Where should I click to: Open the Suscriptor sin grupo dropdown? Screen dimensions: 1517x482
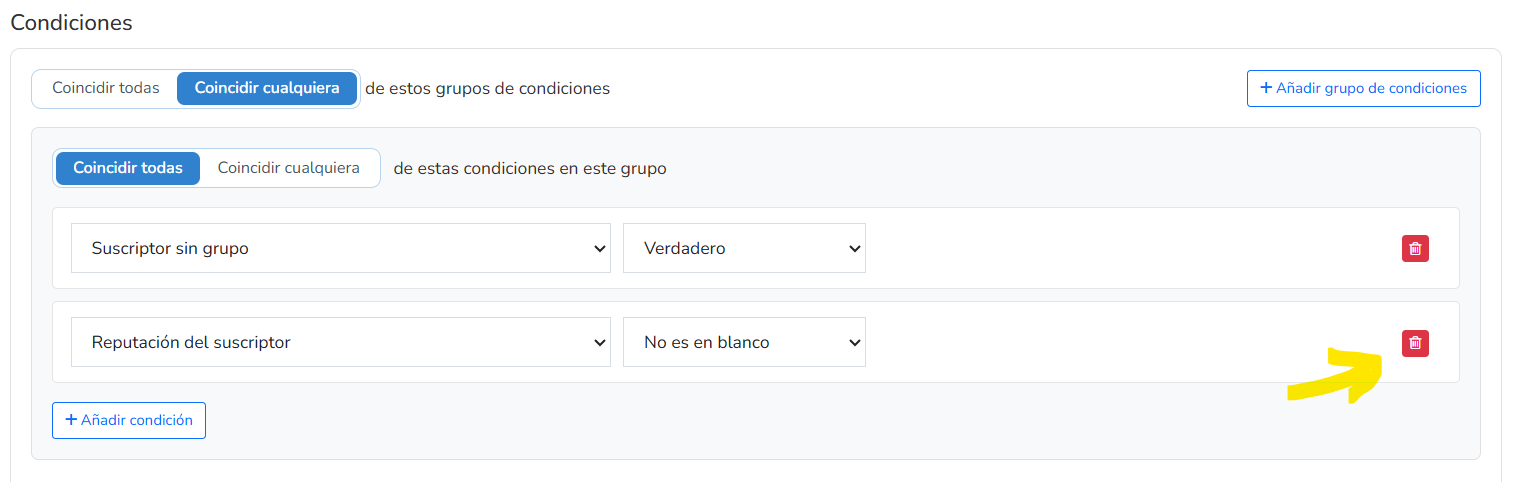[x=341, y=248]
